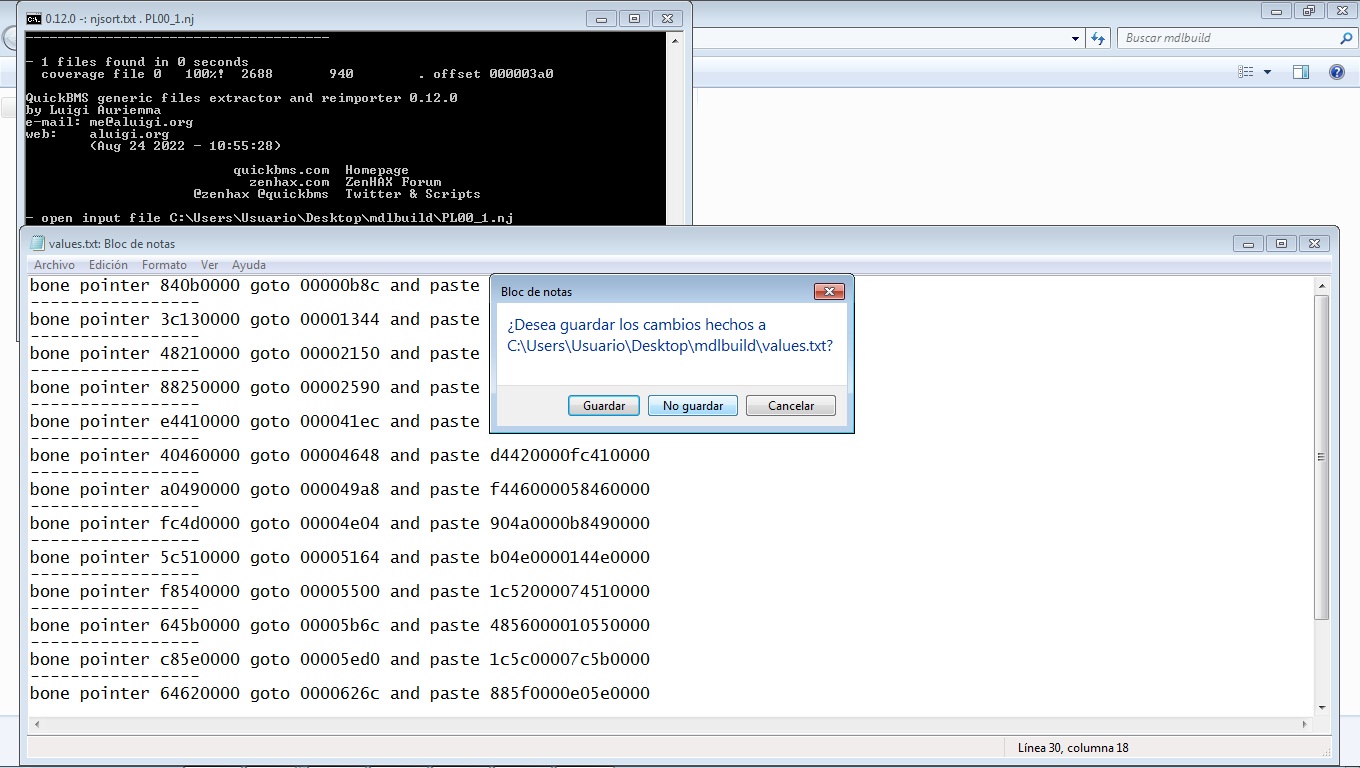Click the line with bone pointer 88250000
The height and width of the screenshot is (768, 1360).
pos(255,388)
